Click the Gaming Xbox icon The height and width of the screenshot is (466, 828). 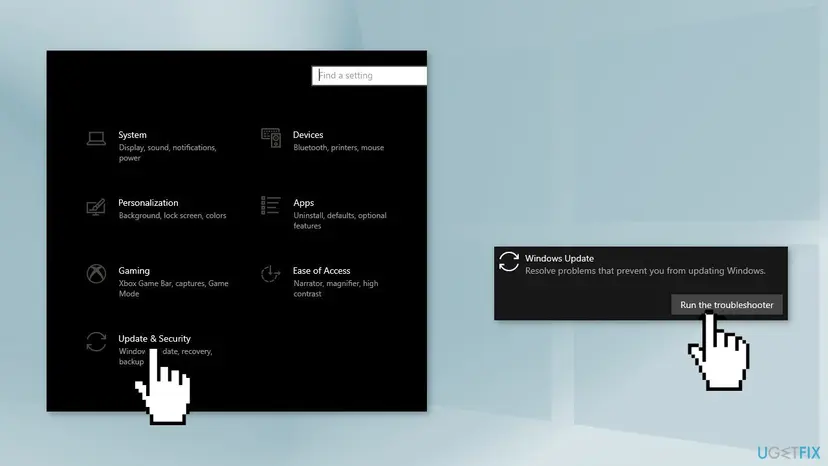coord(96,274)
